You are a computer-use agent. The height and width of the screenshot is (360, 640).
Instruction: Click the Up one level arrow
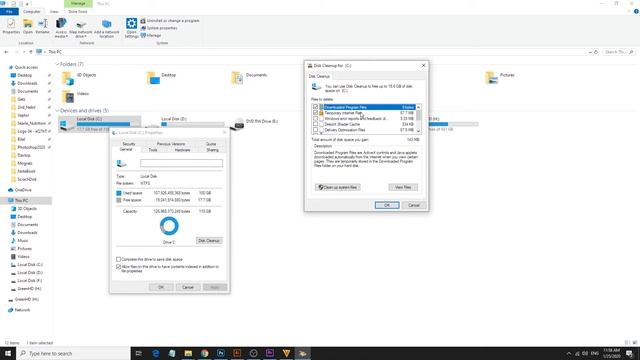pyautogui.click(x=31, y=52)
